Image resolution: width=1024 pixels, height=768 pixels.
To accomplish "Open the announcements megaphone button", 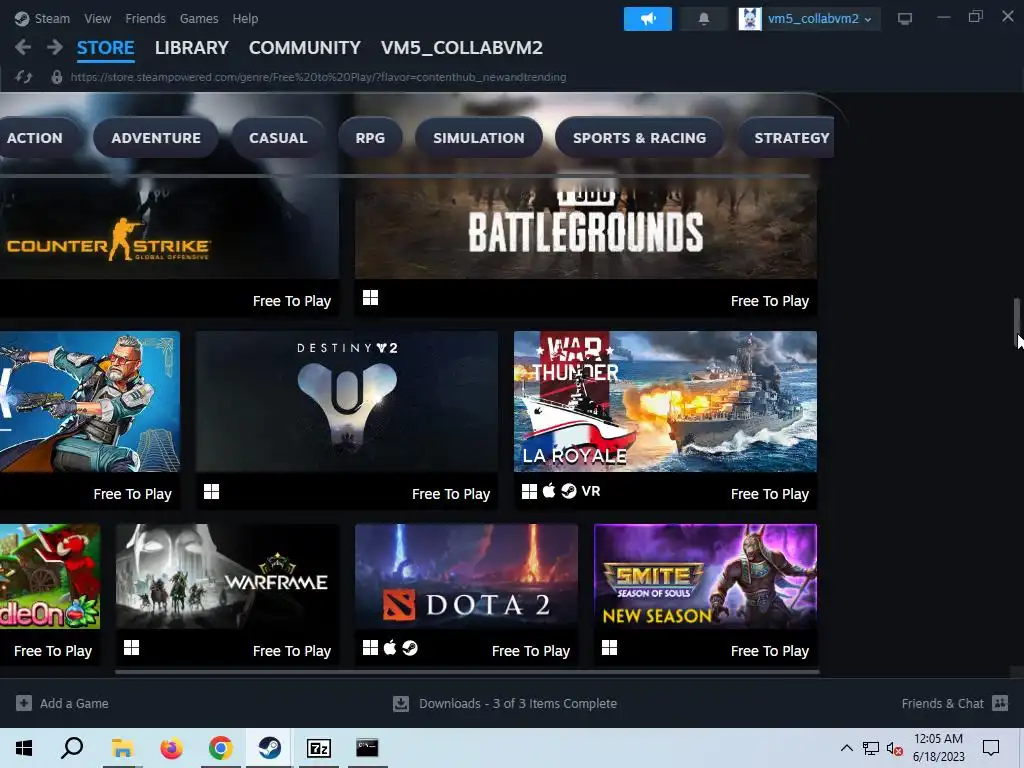I will coord(647,19).
